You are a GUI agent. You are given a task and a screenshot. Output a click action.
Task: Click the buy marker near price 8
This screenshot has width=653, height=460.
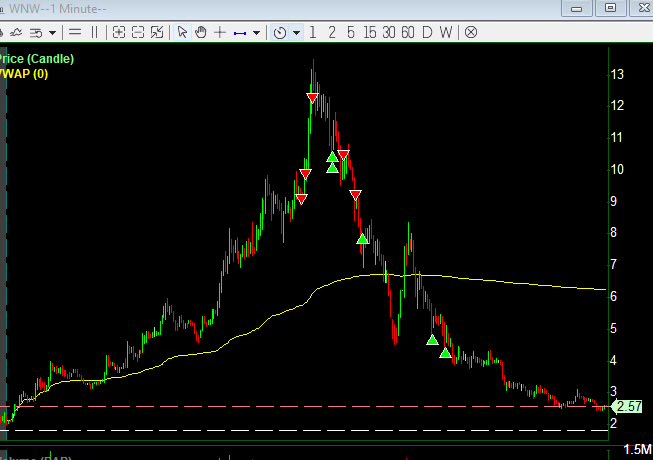(x=363, y=239)
